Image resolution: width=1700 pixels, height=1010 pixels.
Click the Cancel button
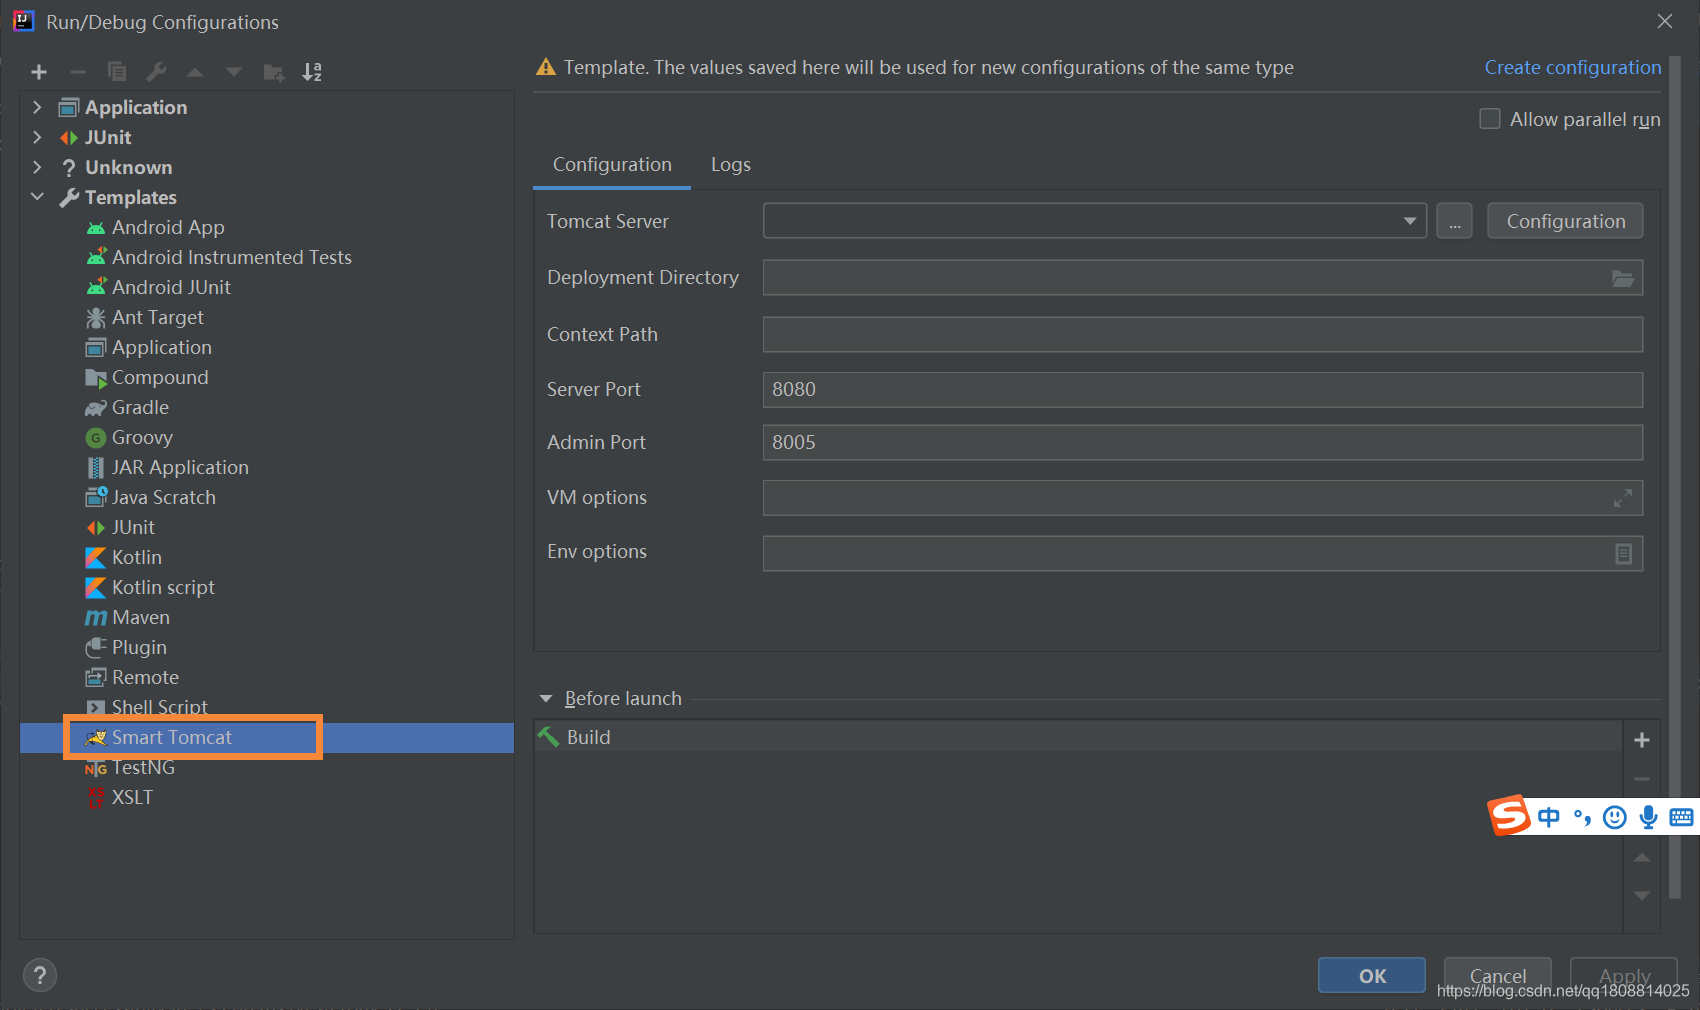pyautogui.click(x=1498, y=975)
